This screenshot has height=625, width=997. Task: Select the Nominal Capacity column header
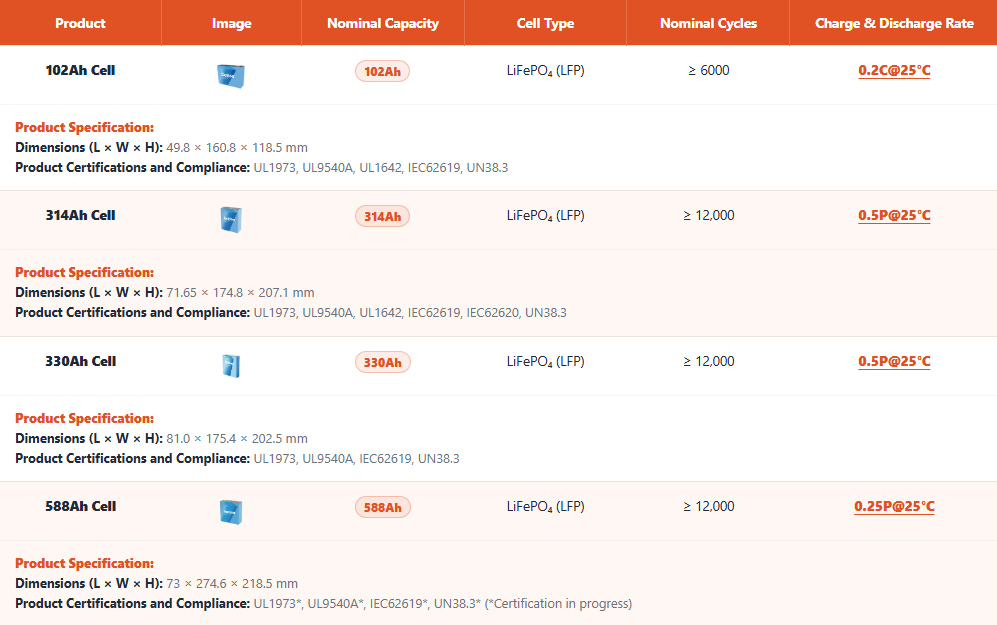click(383, 23)
